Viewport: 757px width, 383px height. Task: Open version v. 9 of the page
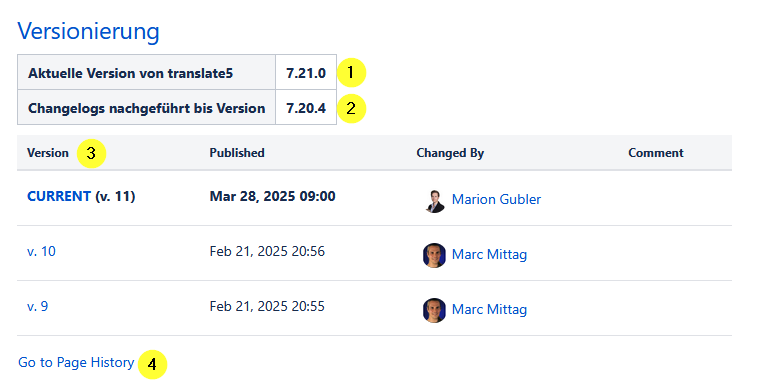(37, 306)
